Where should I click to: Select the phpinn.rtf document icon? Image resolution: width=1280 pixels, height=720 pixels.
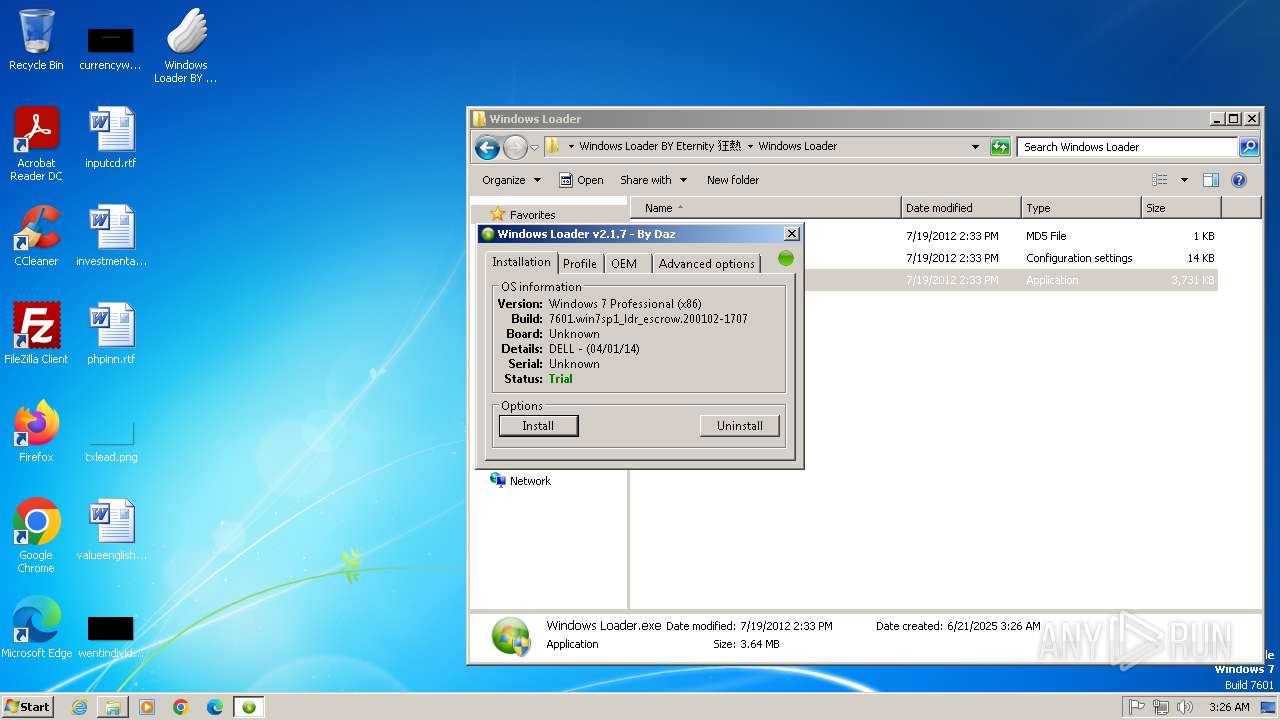point(111,334)
